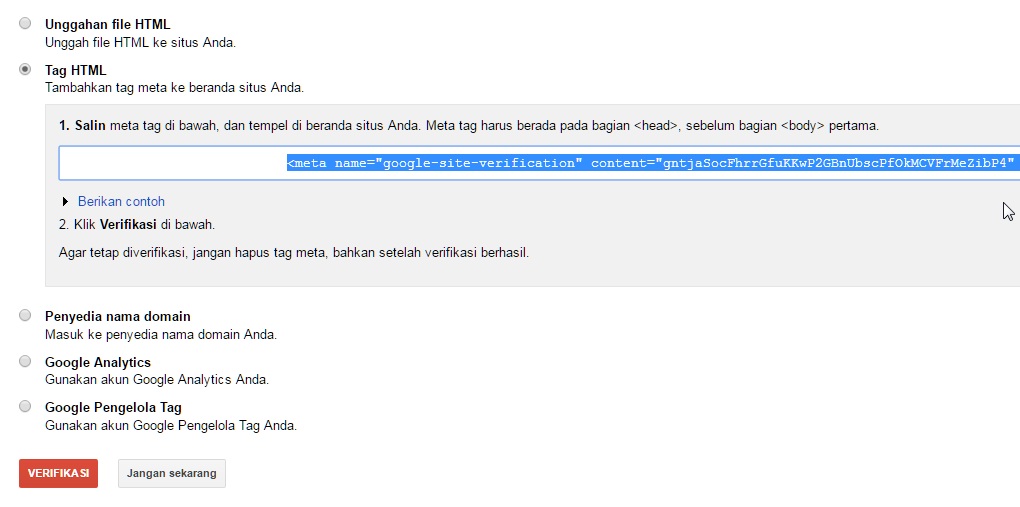This screenshot has height=507, width=1020.
Task: Click 'Unggah file HTML ke situs Anda.' text
Action: (141, 43)
